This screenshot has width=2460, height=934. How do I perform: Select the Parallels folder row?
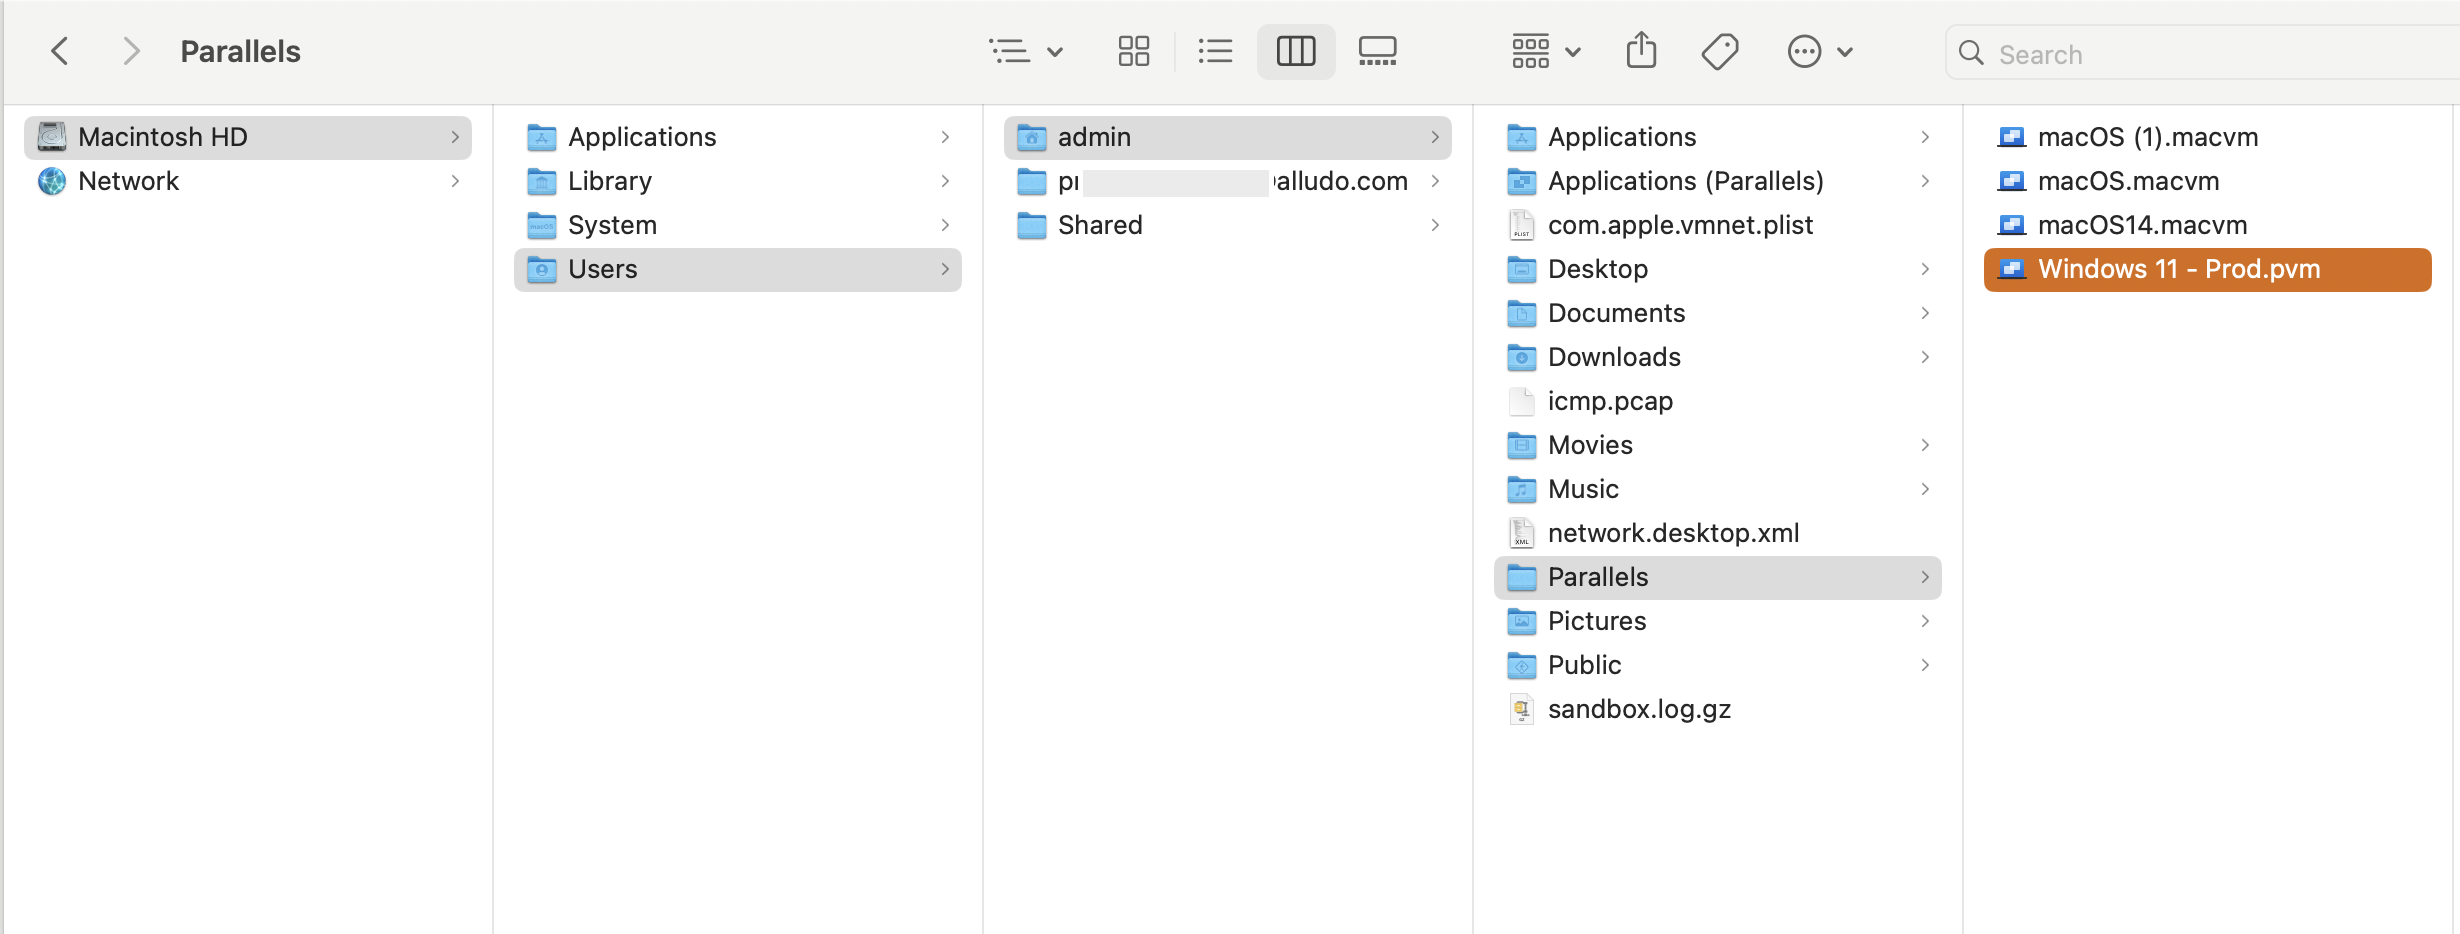pyautogui.click(x=1718, y=577)
